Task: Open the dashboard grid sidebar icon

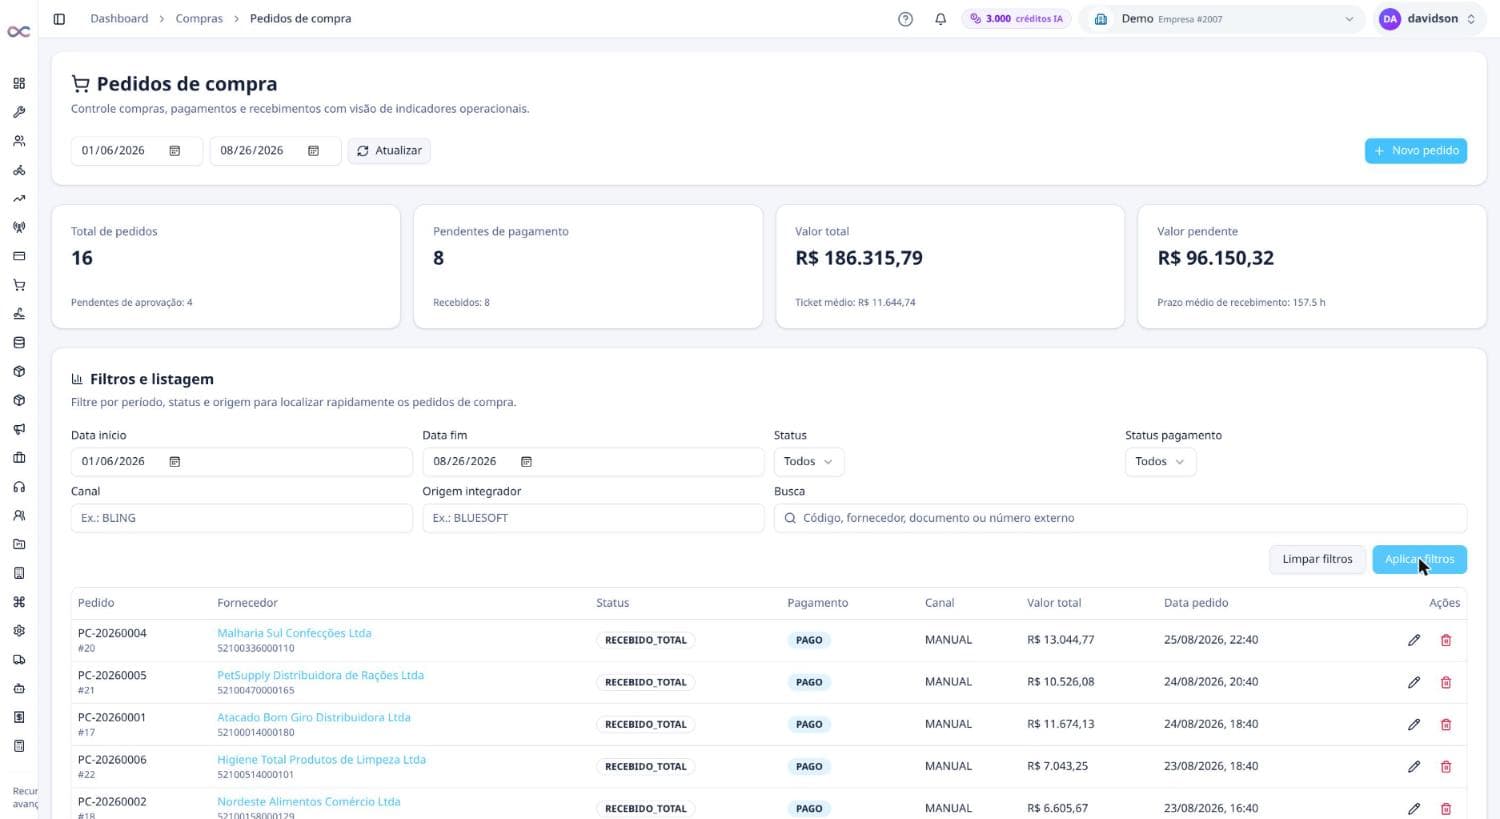Action: tap(19, 83)
